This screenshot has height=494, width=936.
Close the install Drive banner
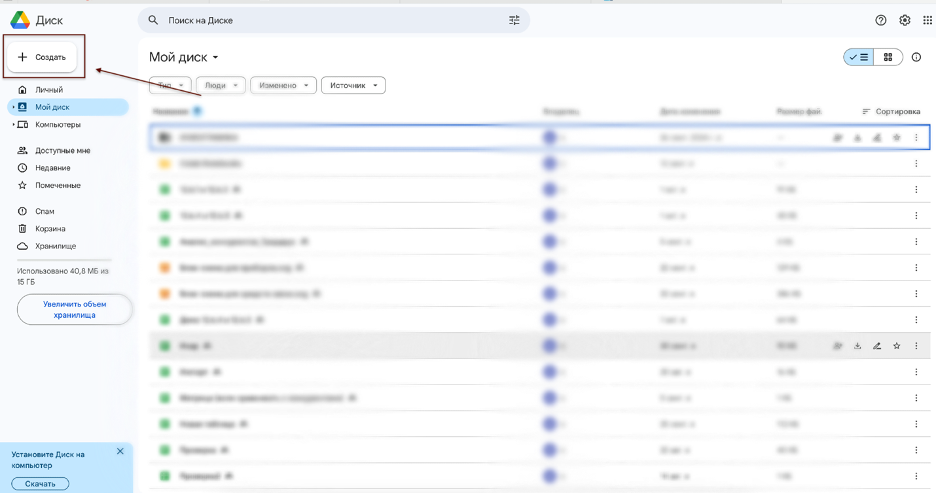coord(120,452)
